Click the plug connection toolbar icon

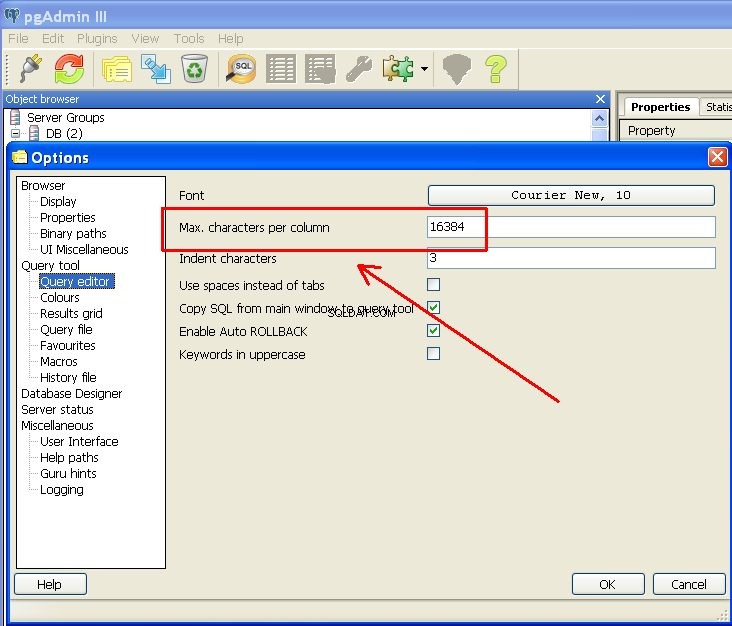[31, 69]
